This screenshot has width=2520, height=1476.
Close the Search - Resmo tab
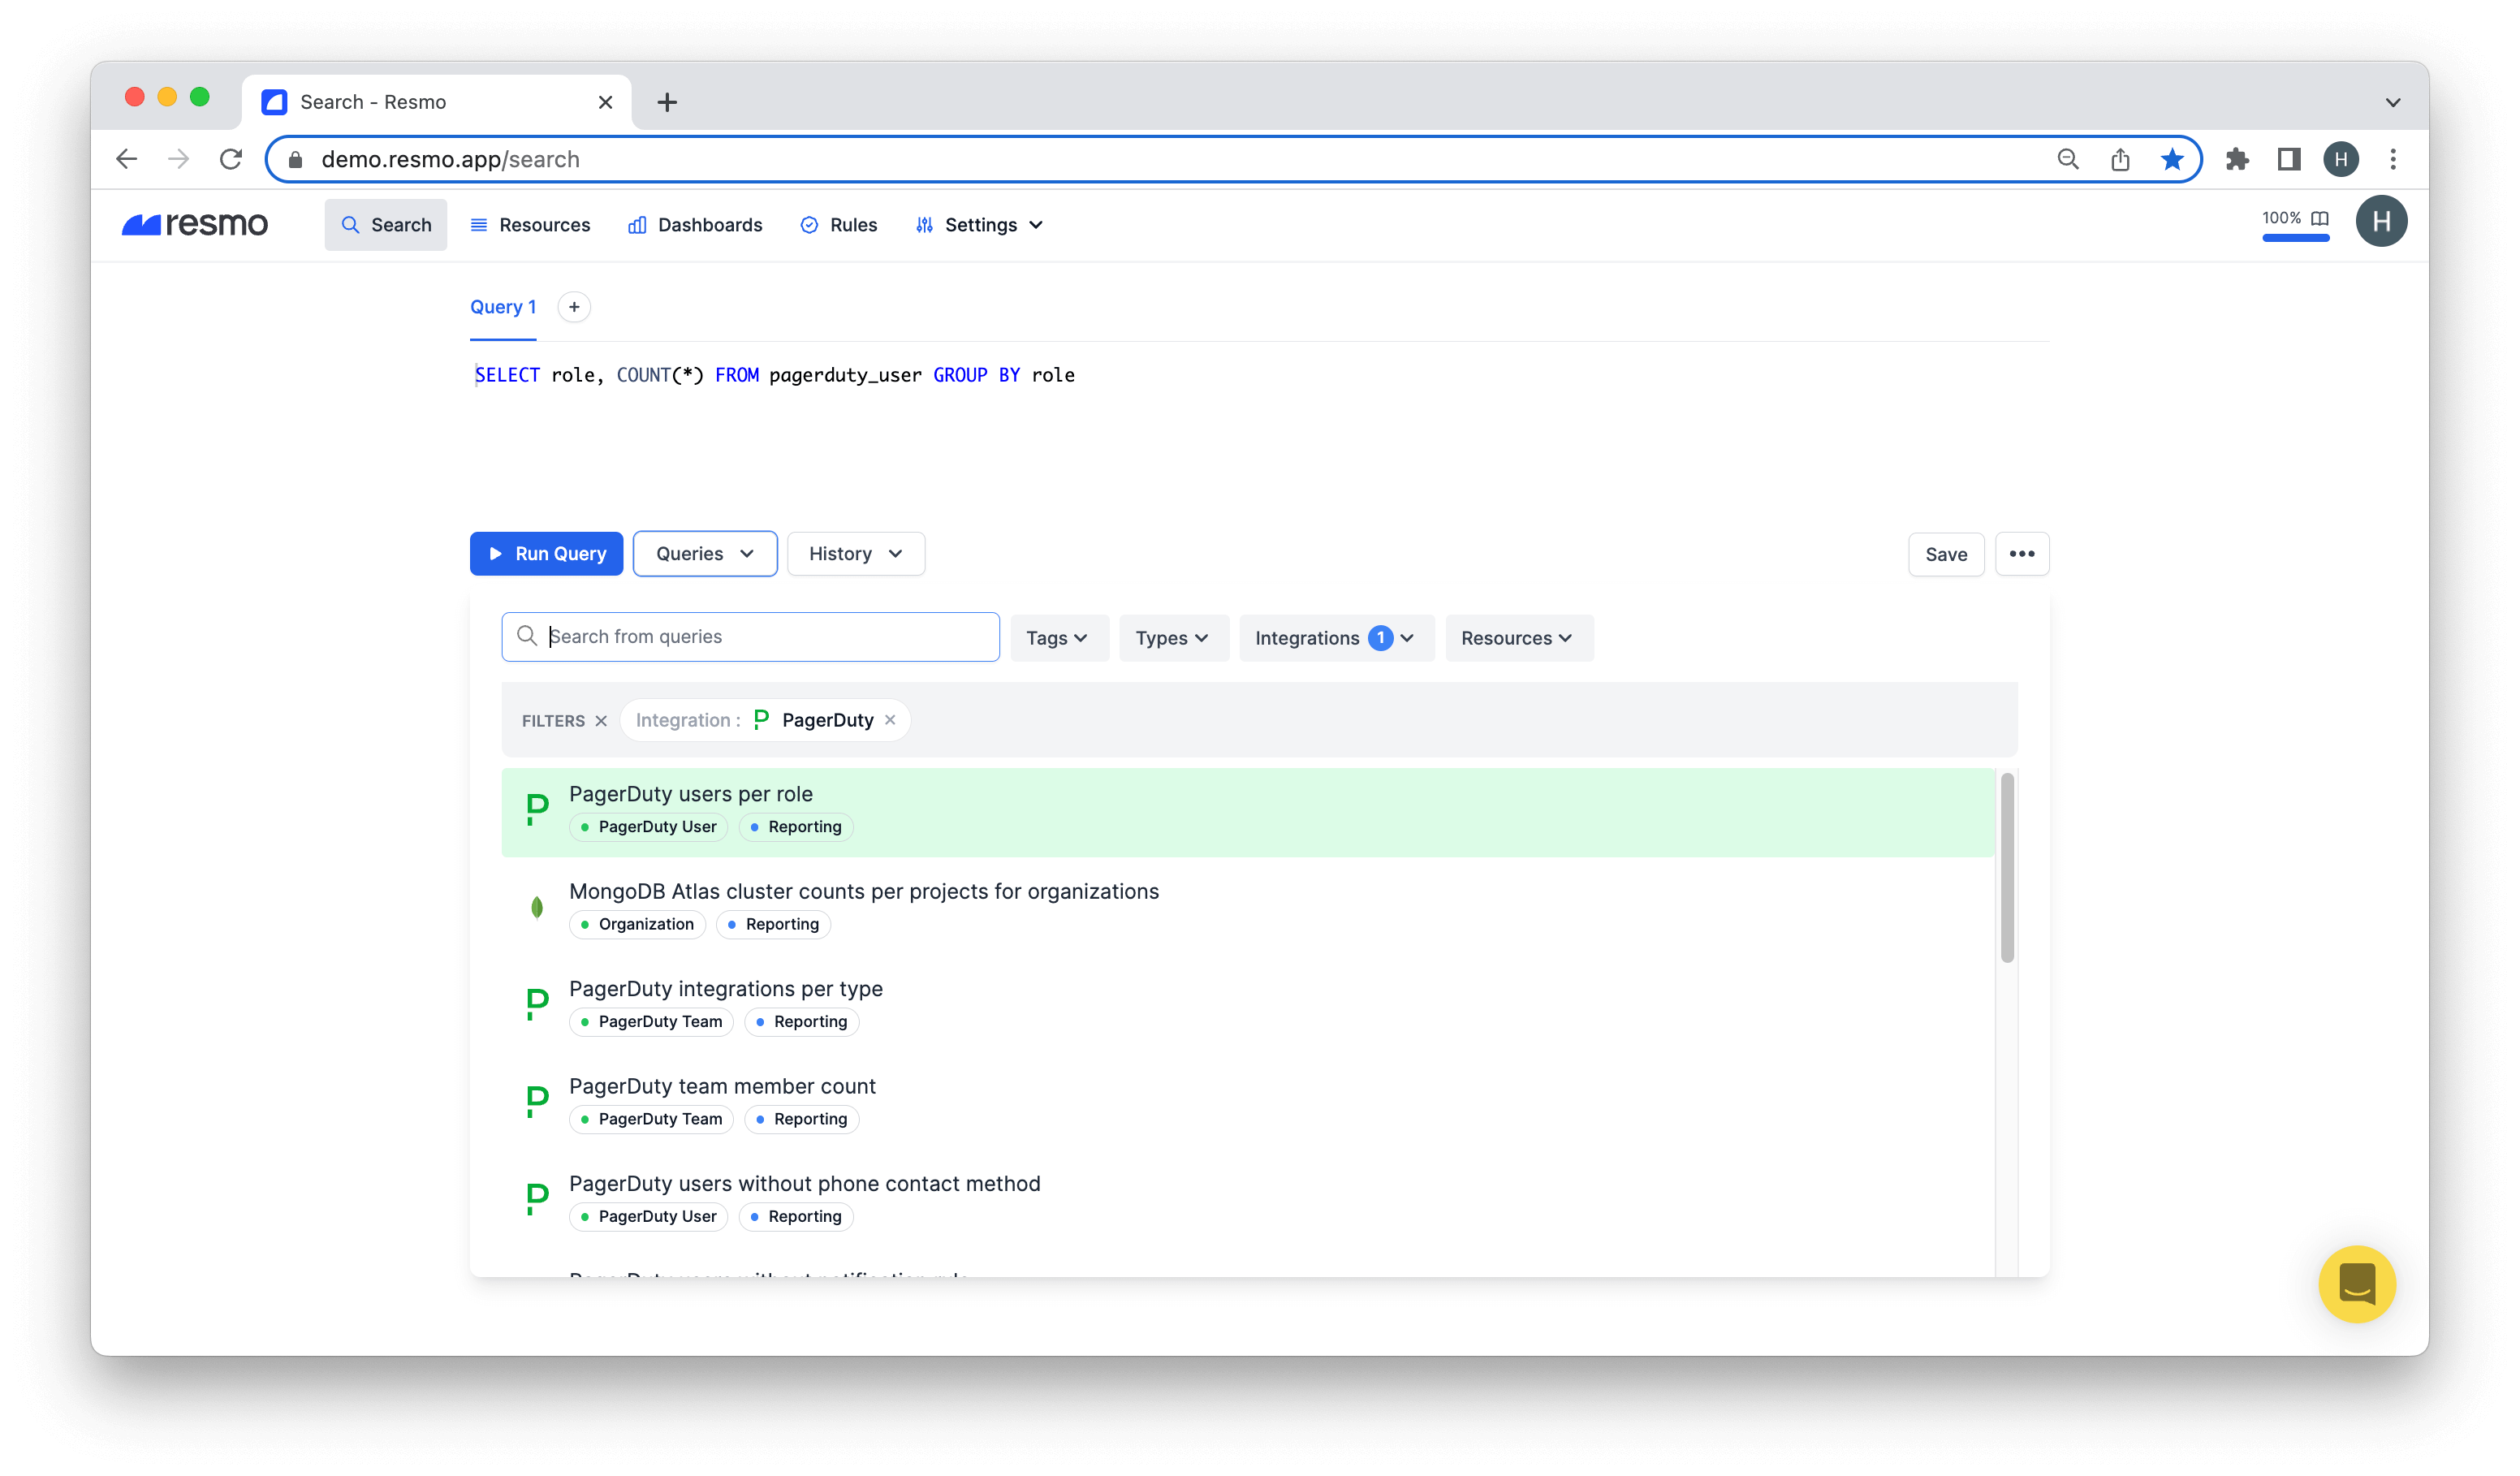tap(605, 102)
